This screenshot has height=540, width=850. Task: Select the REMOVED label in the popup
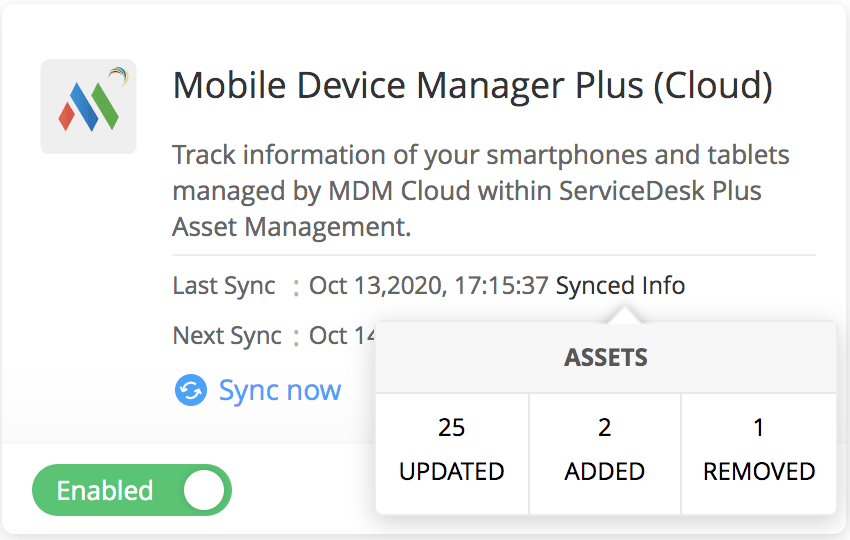[759, 471]
